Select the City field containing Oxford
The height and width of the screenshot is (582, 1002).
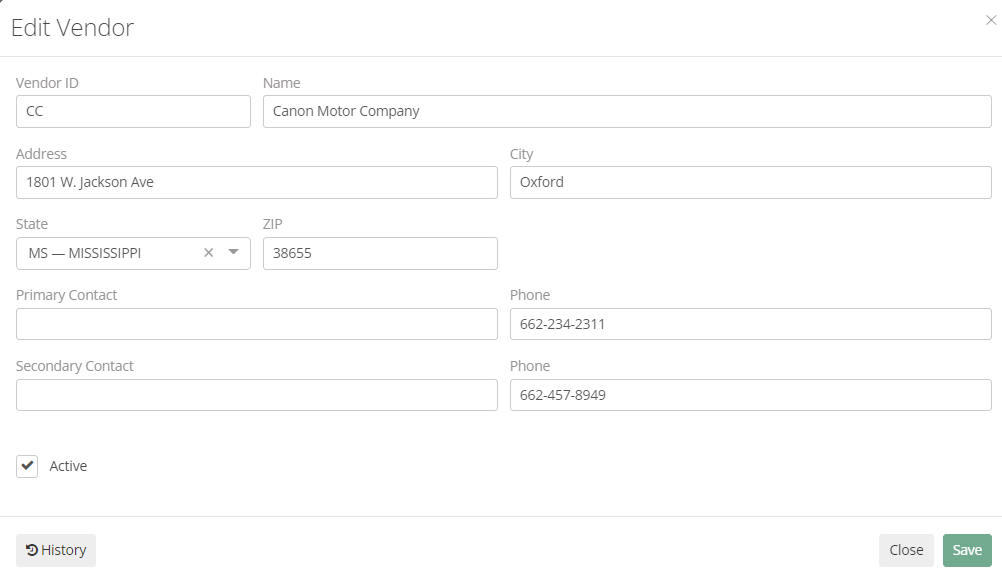750,182
